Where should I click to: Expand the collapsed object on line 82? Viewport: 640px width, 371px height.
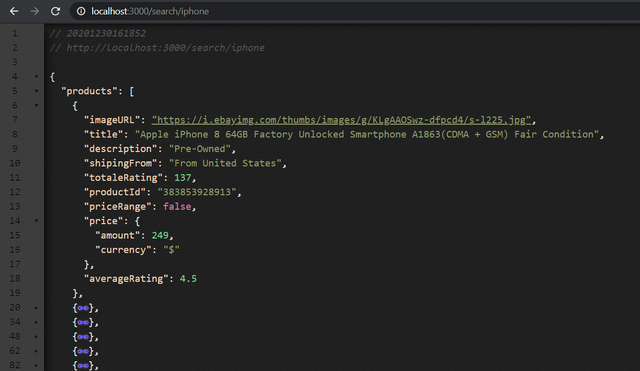(36, 365)
